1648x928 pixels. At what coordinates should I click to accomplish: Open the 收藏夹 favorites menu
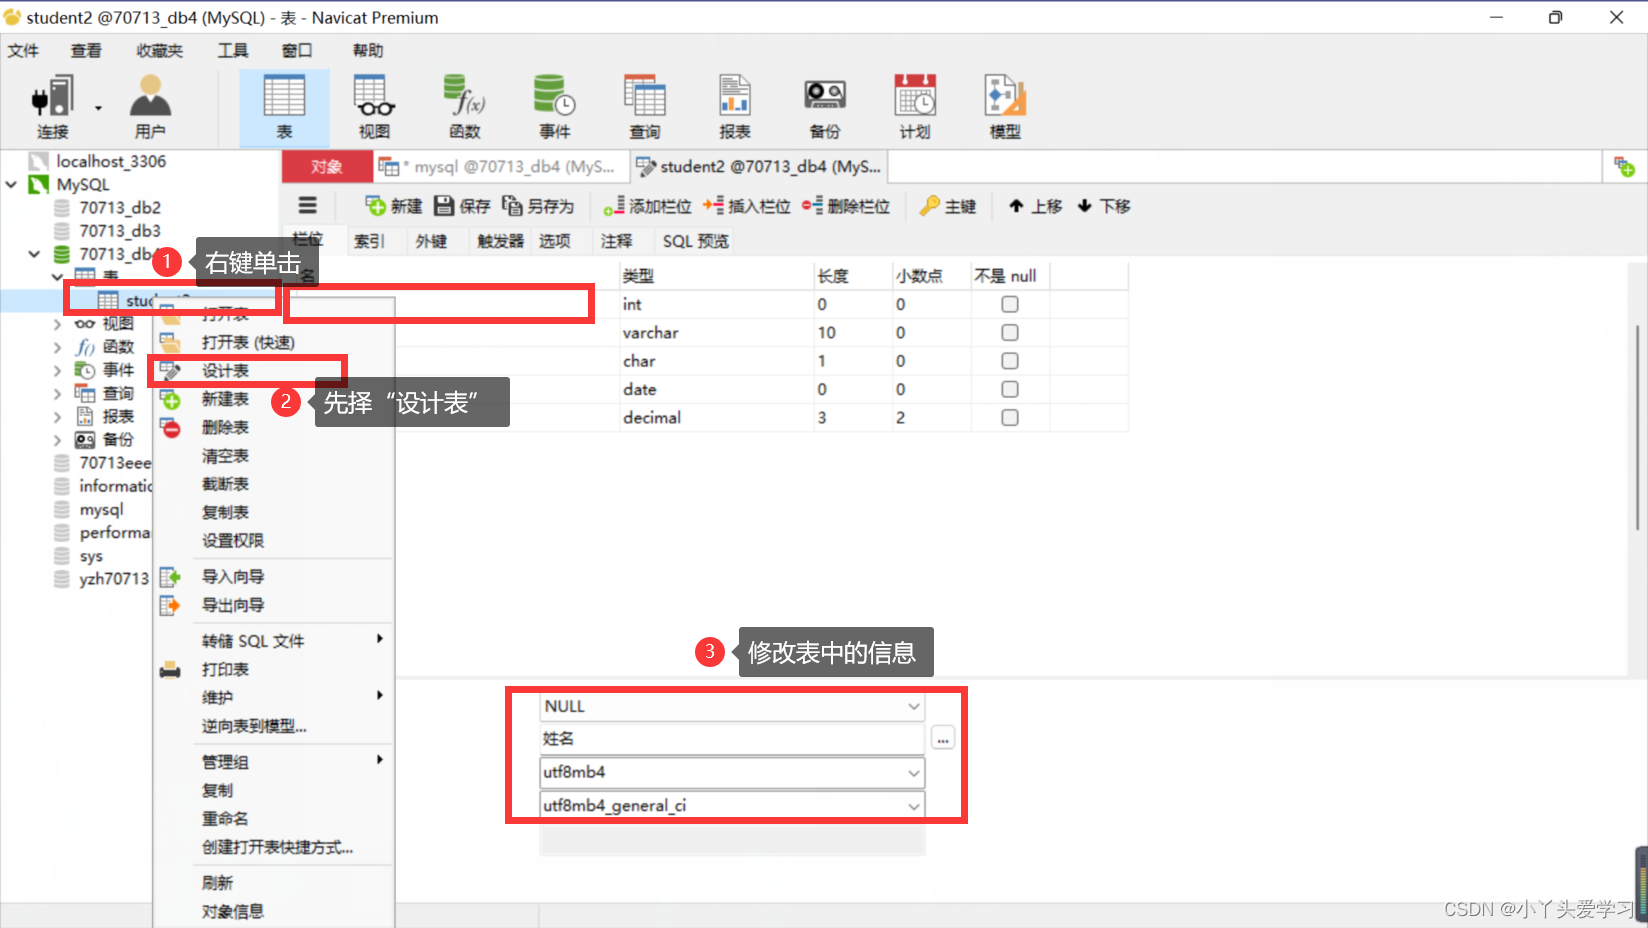point(160,50)
